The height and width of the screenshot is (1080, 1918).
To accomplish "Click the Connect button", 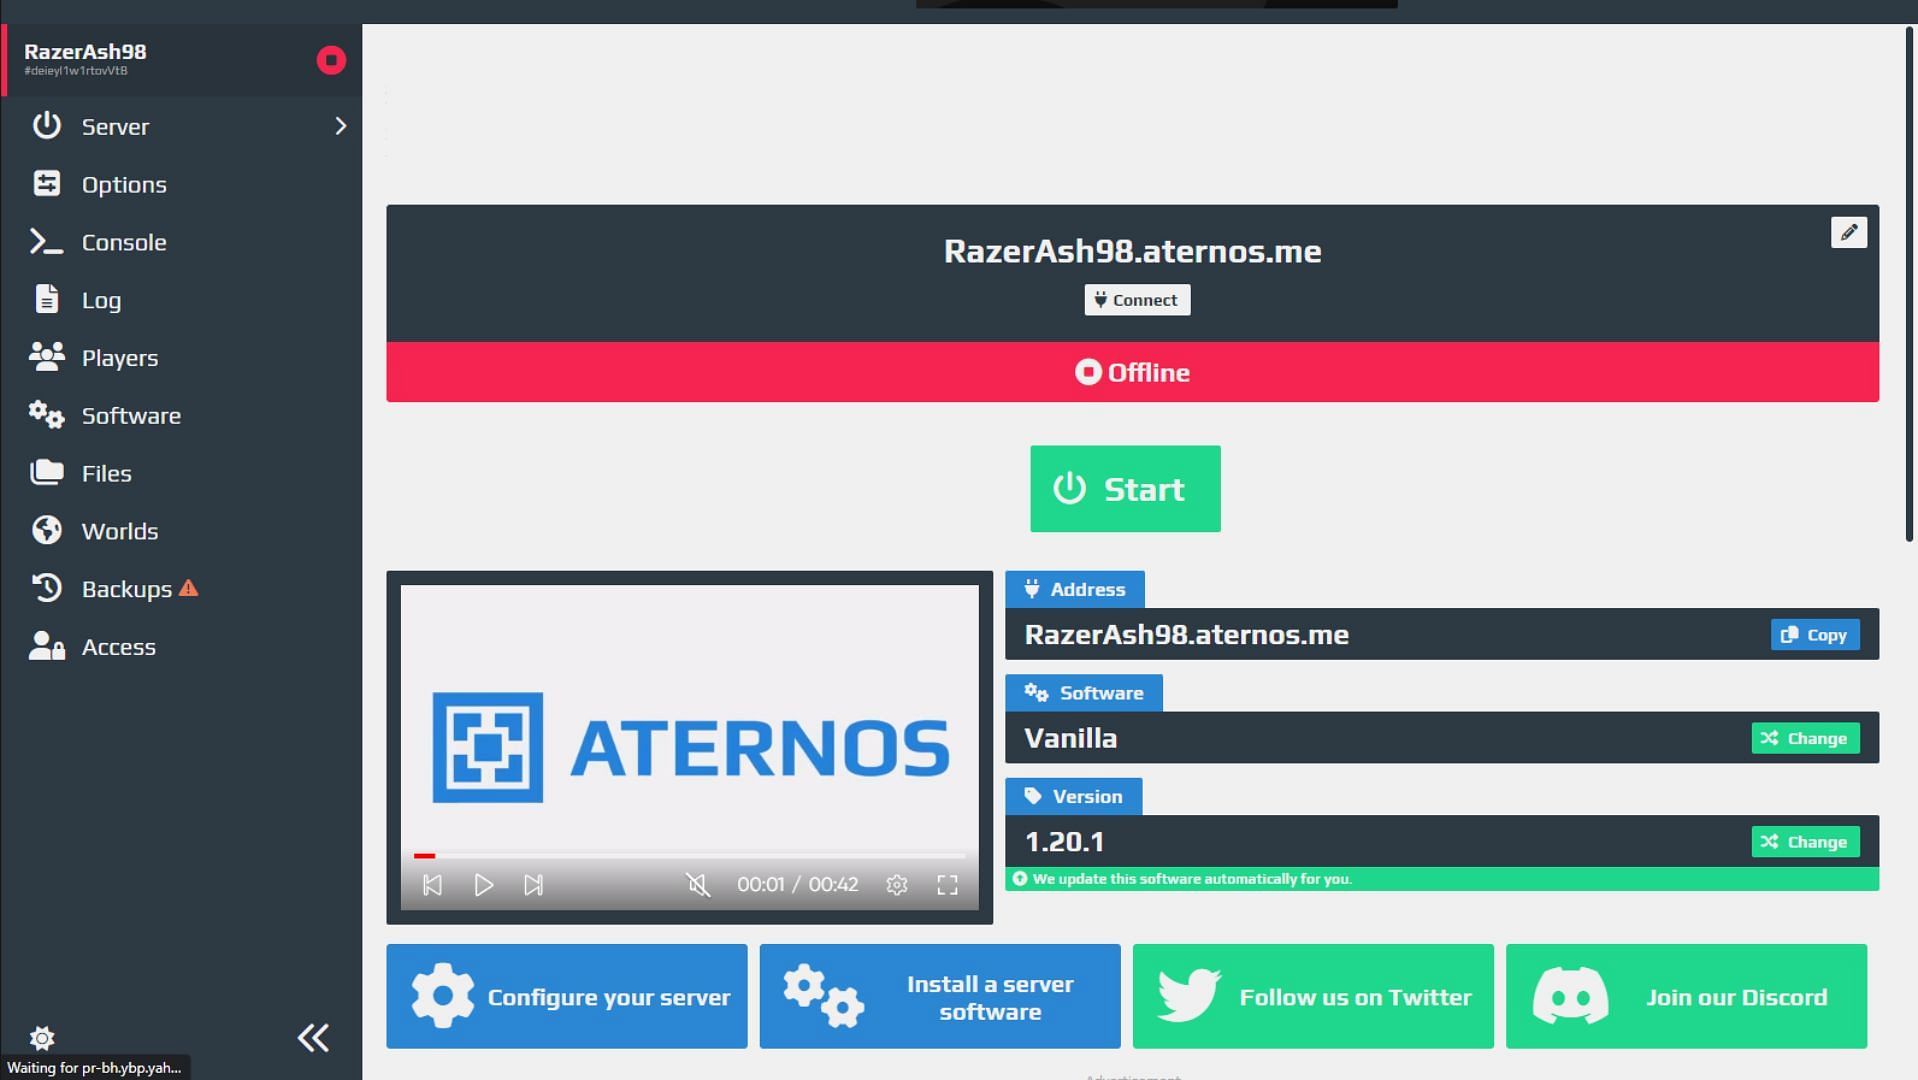I will tap(1137, 300).
